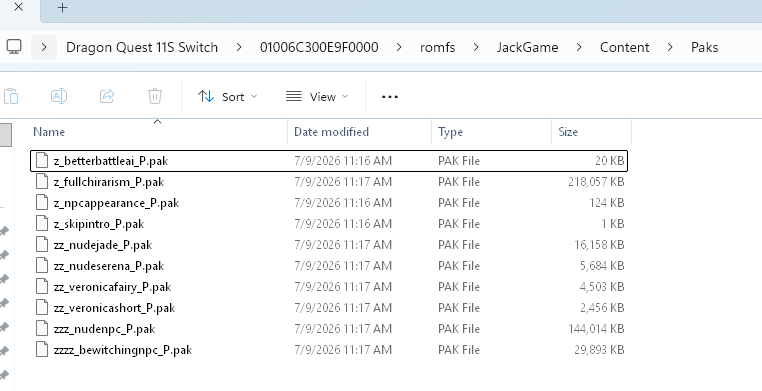Click the 124 KB size cell
Viewport: 762px width, 391px height.
coord(606,203)
